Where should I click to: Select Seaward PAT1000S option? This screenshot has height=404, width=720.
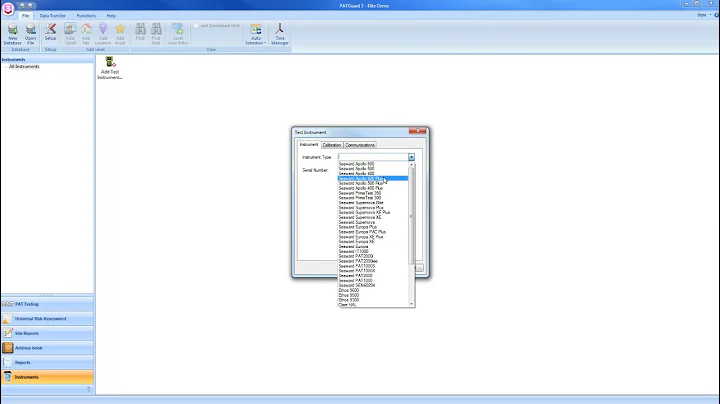tap(372, 266)
